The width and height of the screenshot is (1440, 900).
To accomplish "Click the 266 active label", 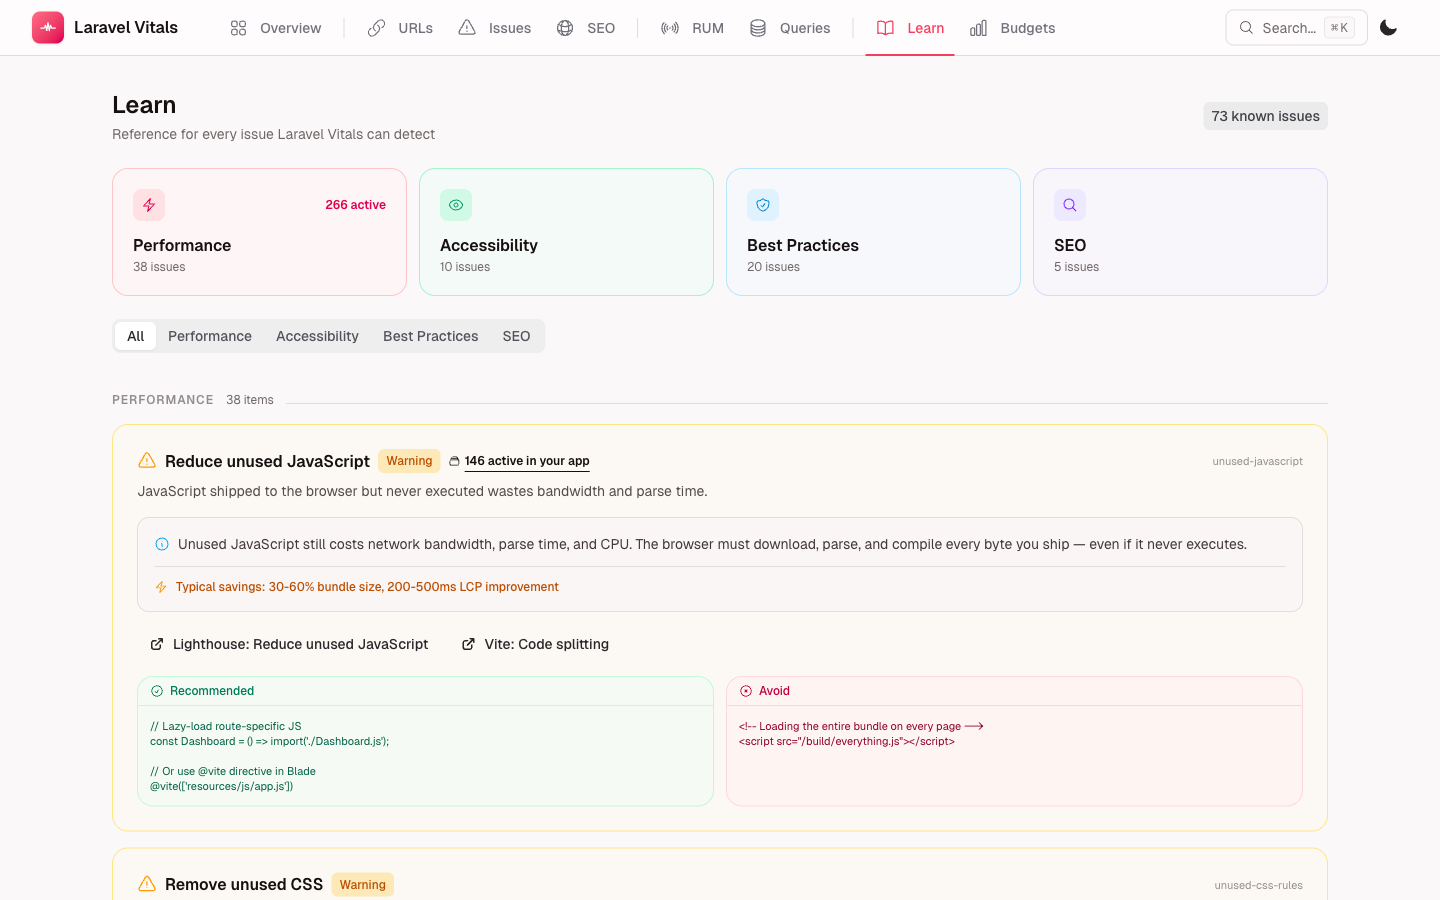I will (x=355, y=205).
